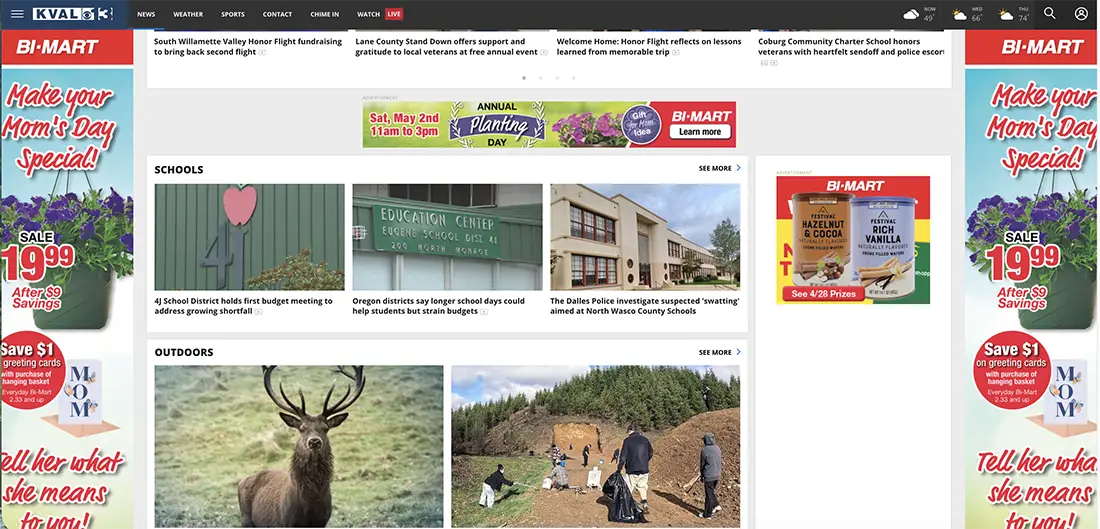The height and width of the screenshot is (529, 1100).
Task: Open the Weather menu
Action: click(188, 14)
